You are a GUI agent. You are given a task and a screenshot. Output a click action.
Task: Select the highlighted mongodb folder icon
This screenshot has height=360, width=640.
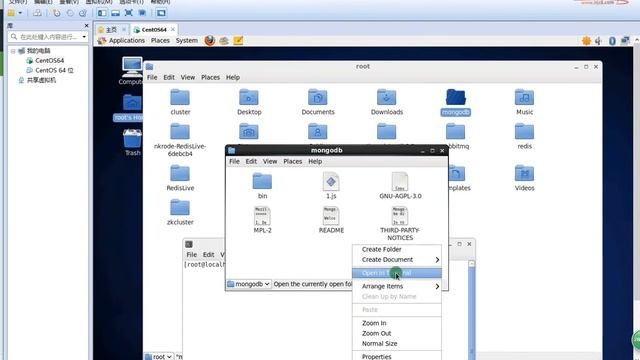(456, 98)
